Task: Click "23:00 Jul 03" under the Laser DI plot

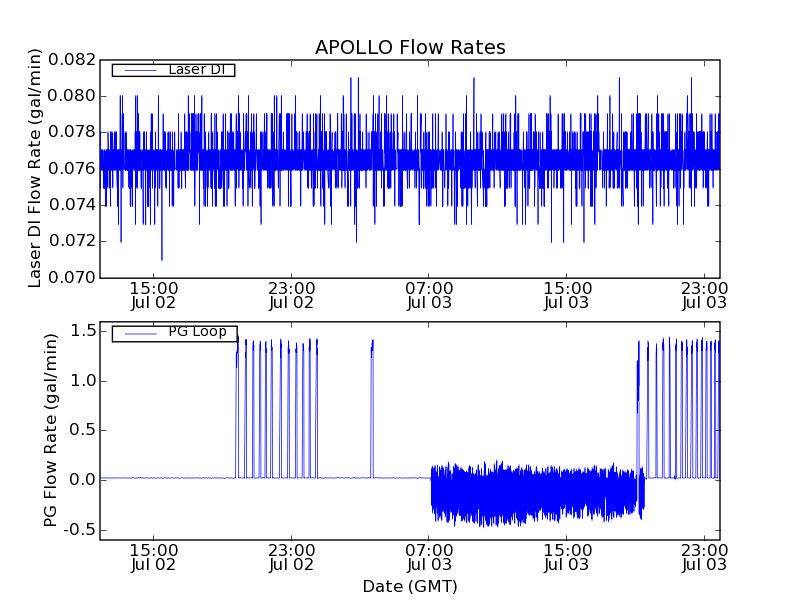Action: coord(705,295)
